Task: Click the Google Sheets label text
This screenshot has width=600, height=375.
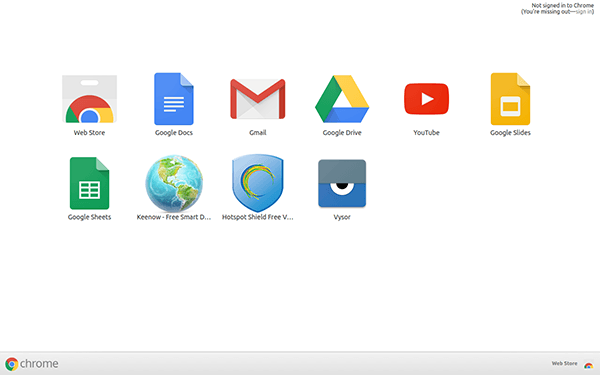Action: [90, 217]
